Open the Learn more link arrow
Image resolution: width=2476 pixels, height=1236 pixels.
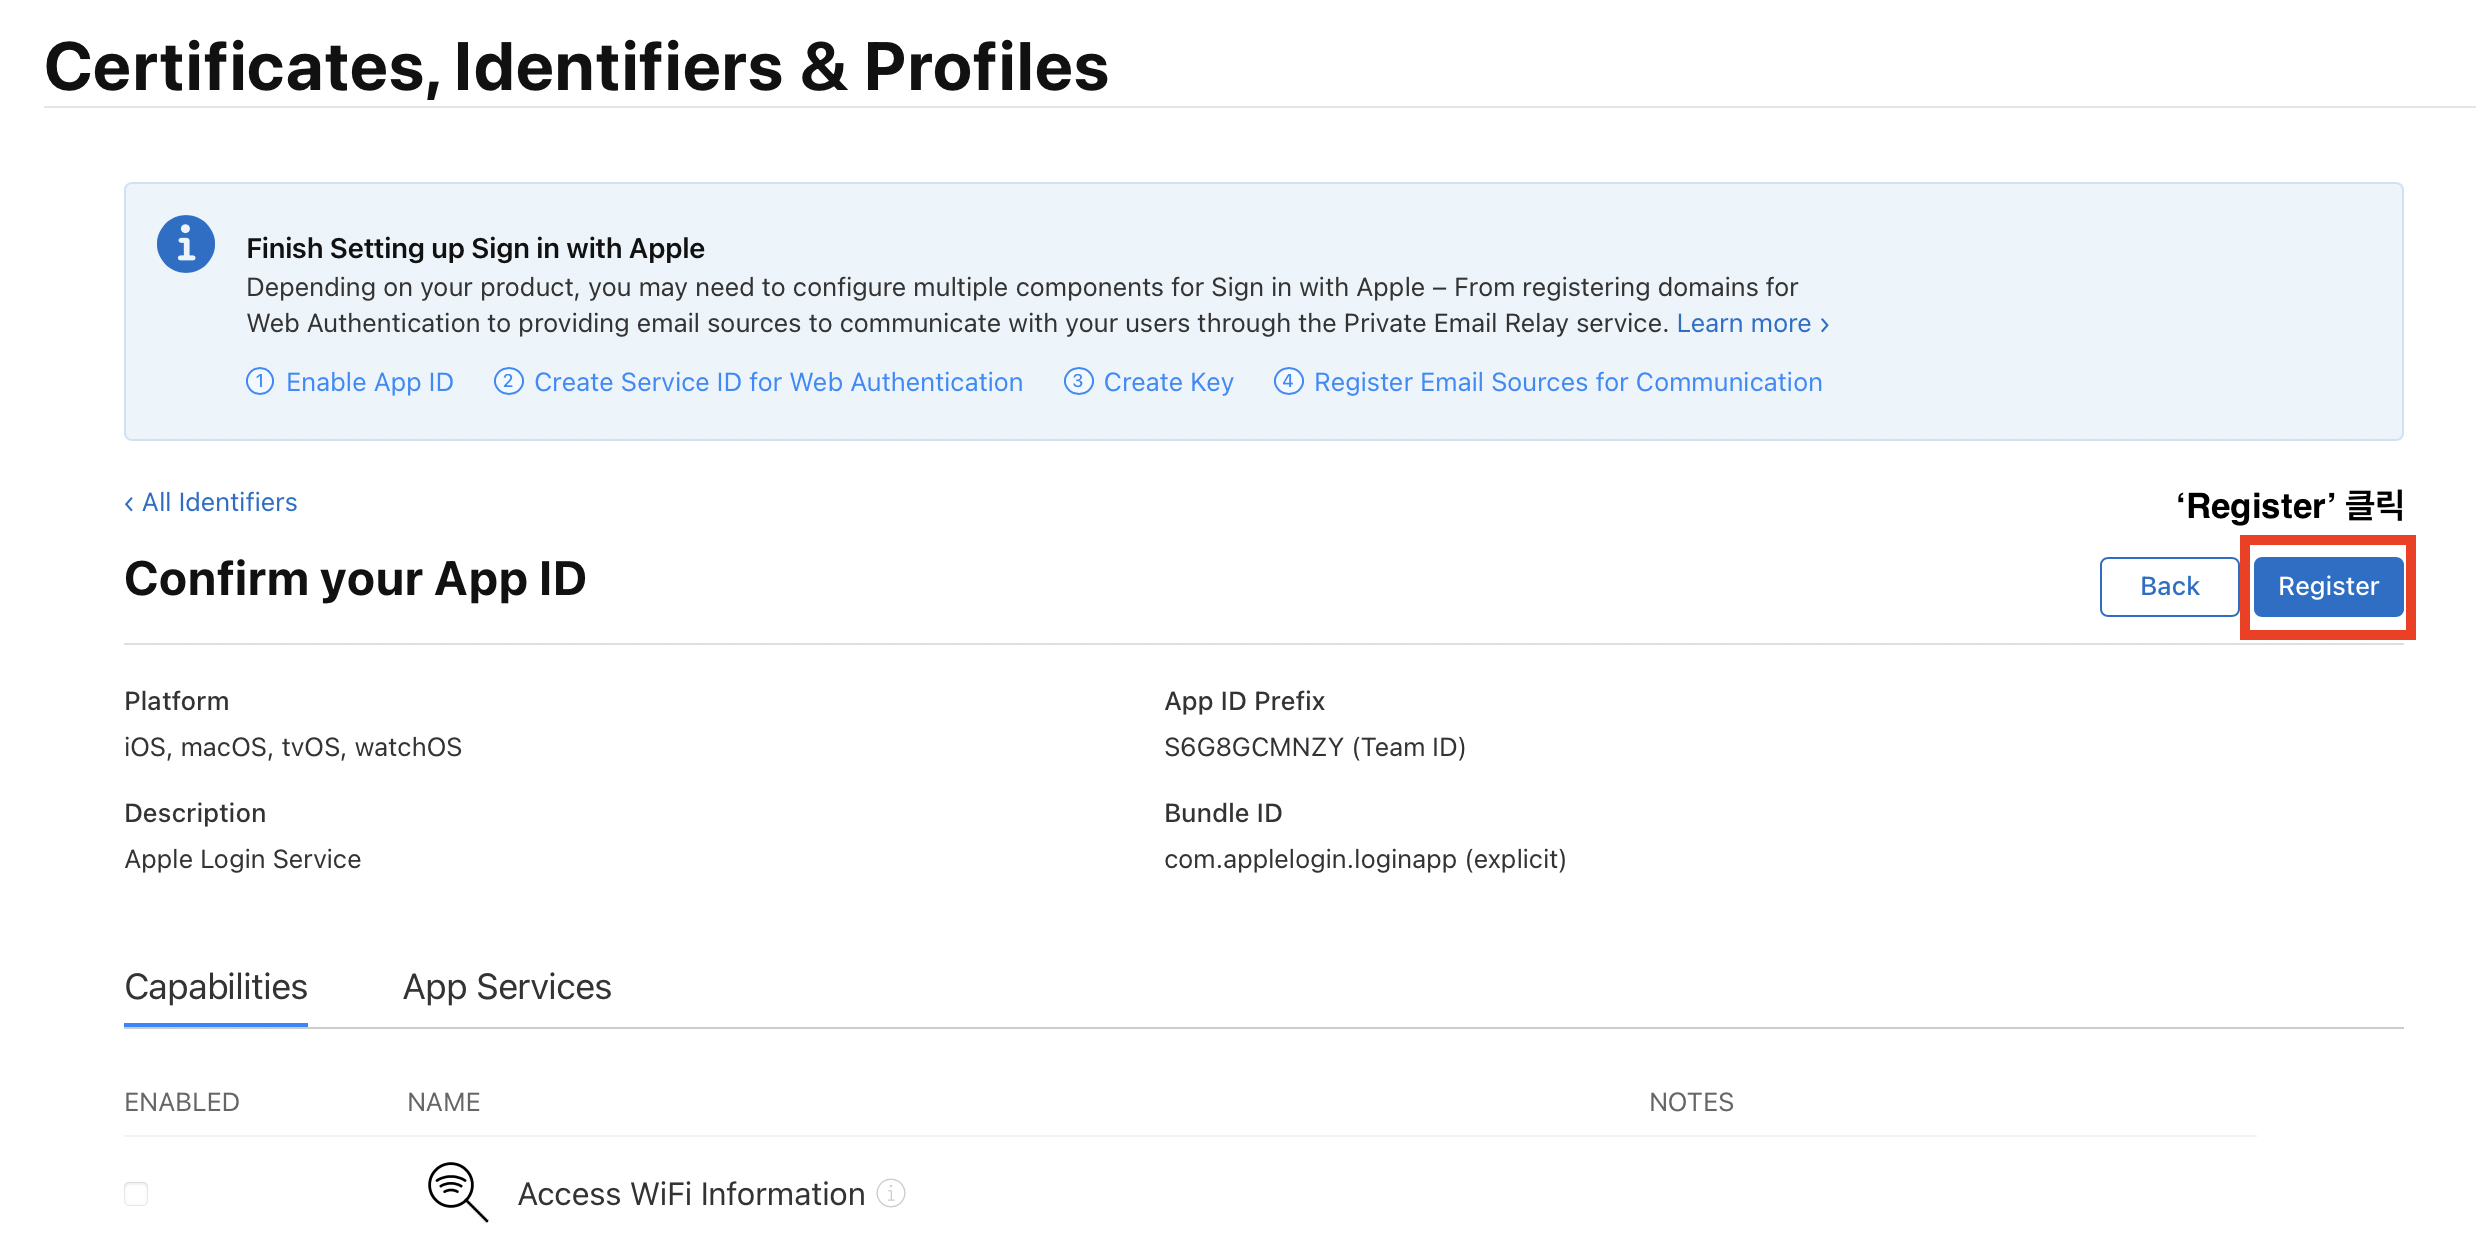[x=1824, y=325]
